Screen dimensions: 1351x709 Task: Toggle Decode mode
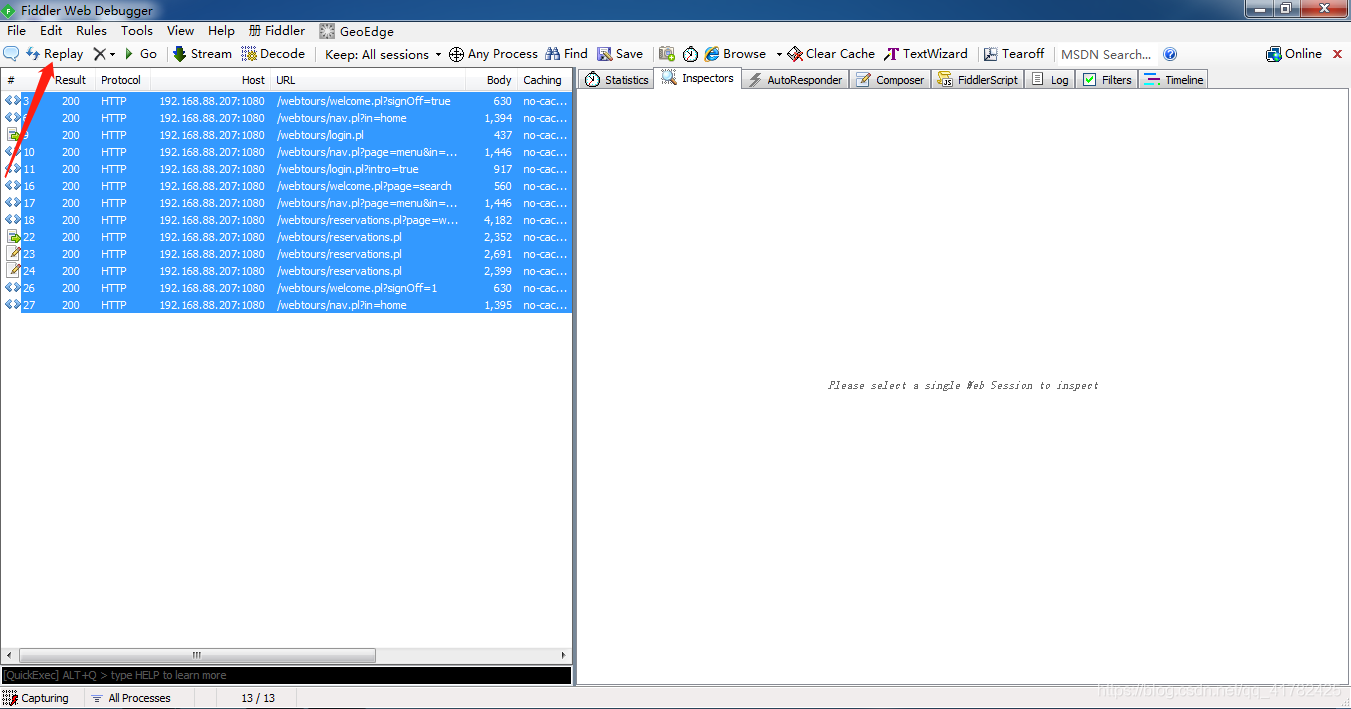273,54
